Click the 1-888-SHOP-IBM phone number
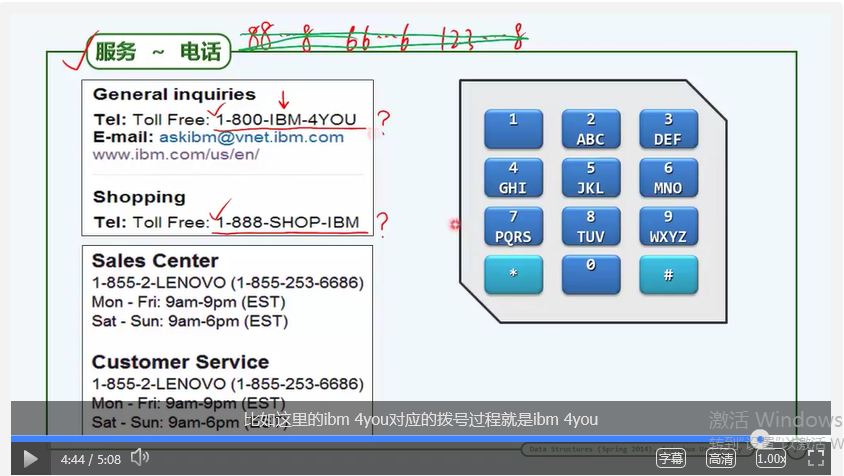 [287, 222]
